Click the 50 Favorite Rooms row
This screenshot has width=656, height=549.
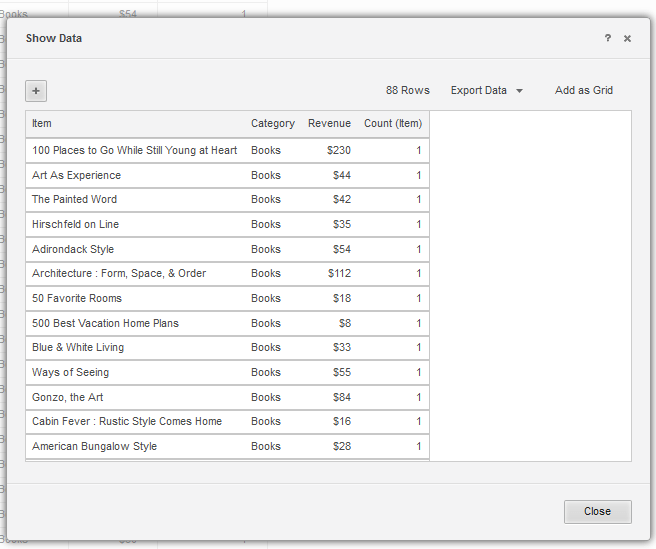point(77,299)
